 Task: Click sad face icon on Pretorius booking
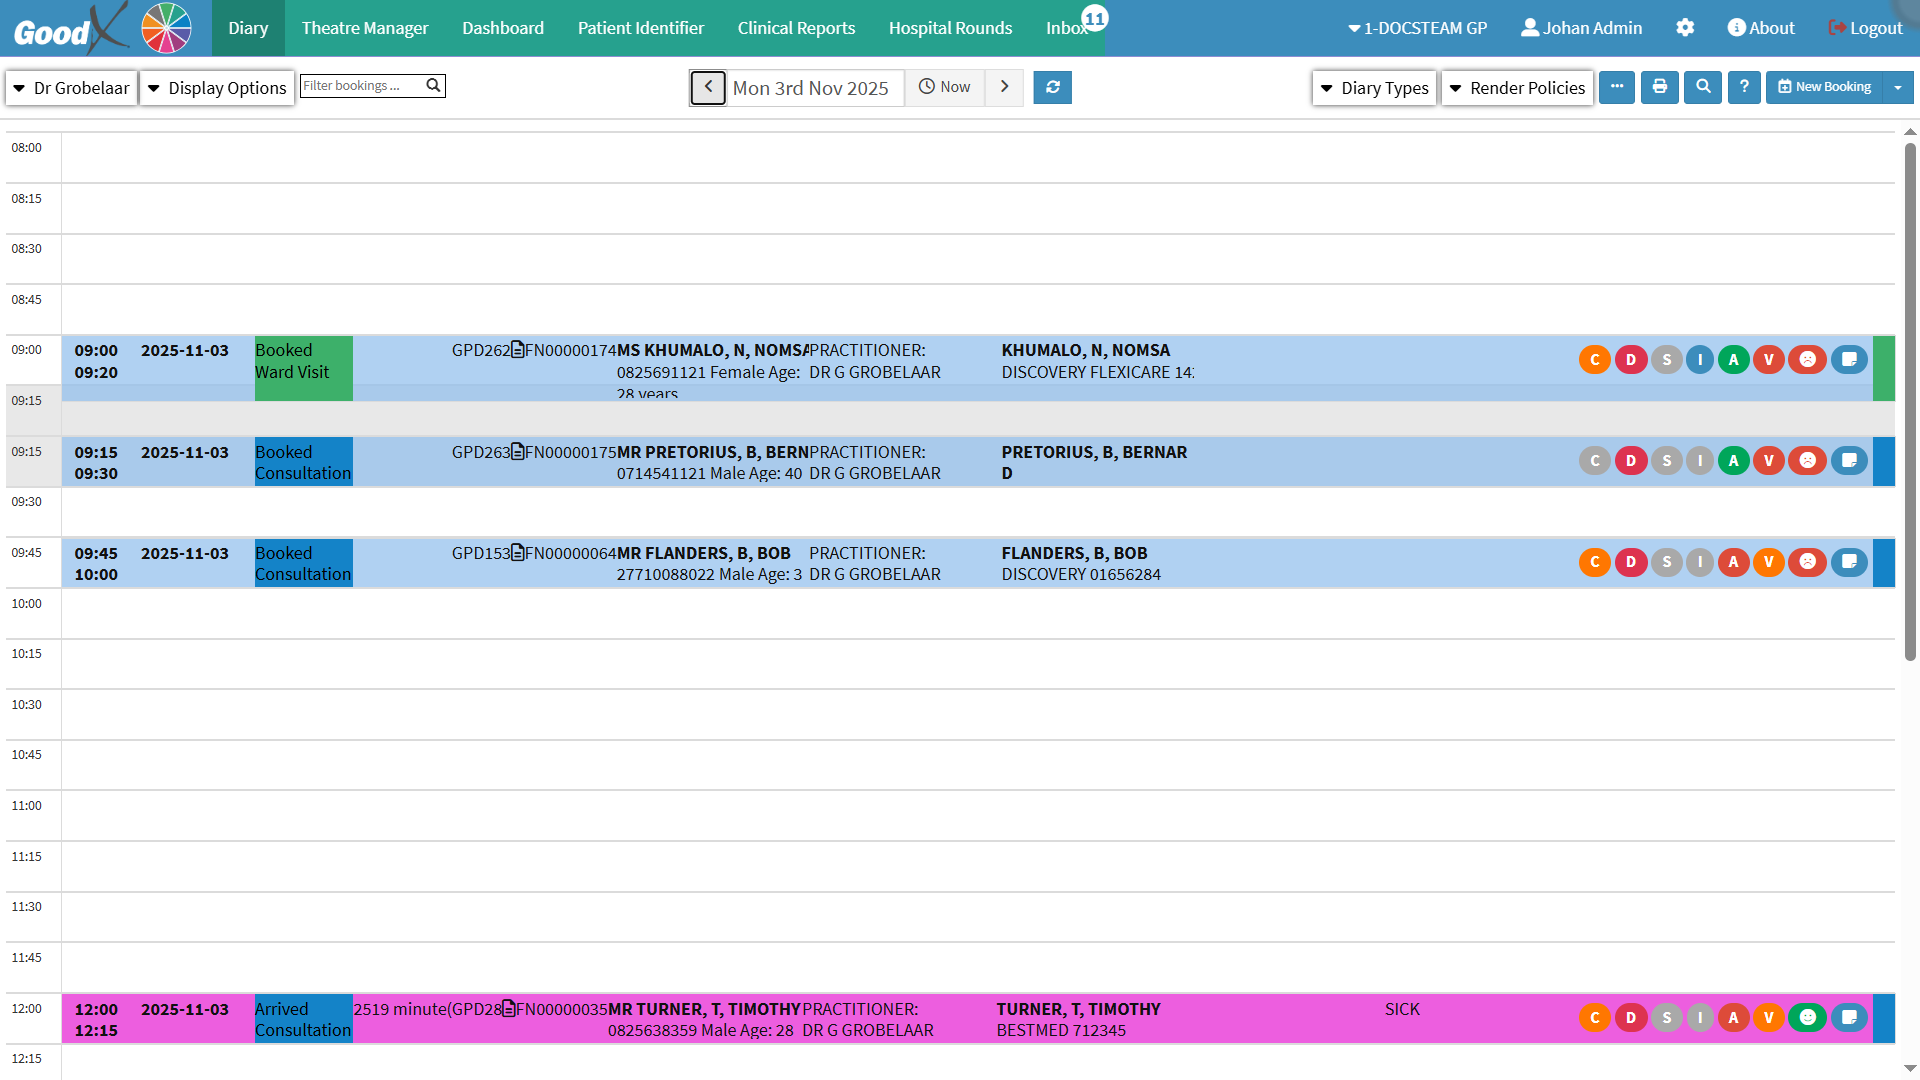click(1807, 461)
